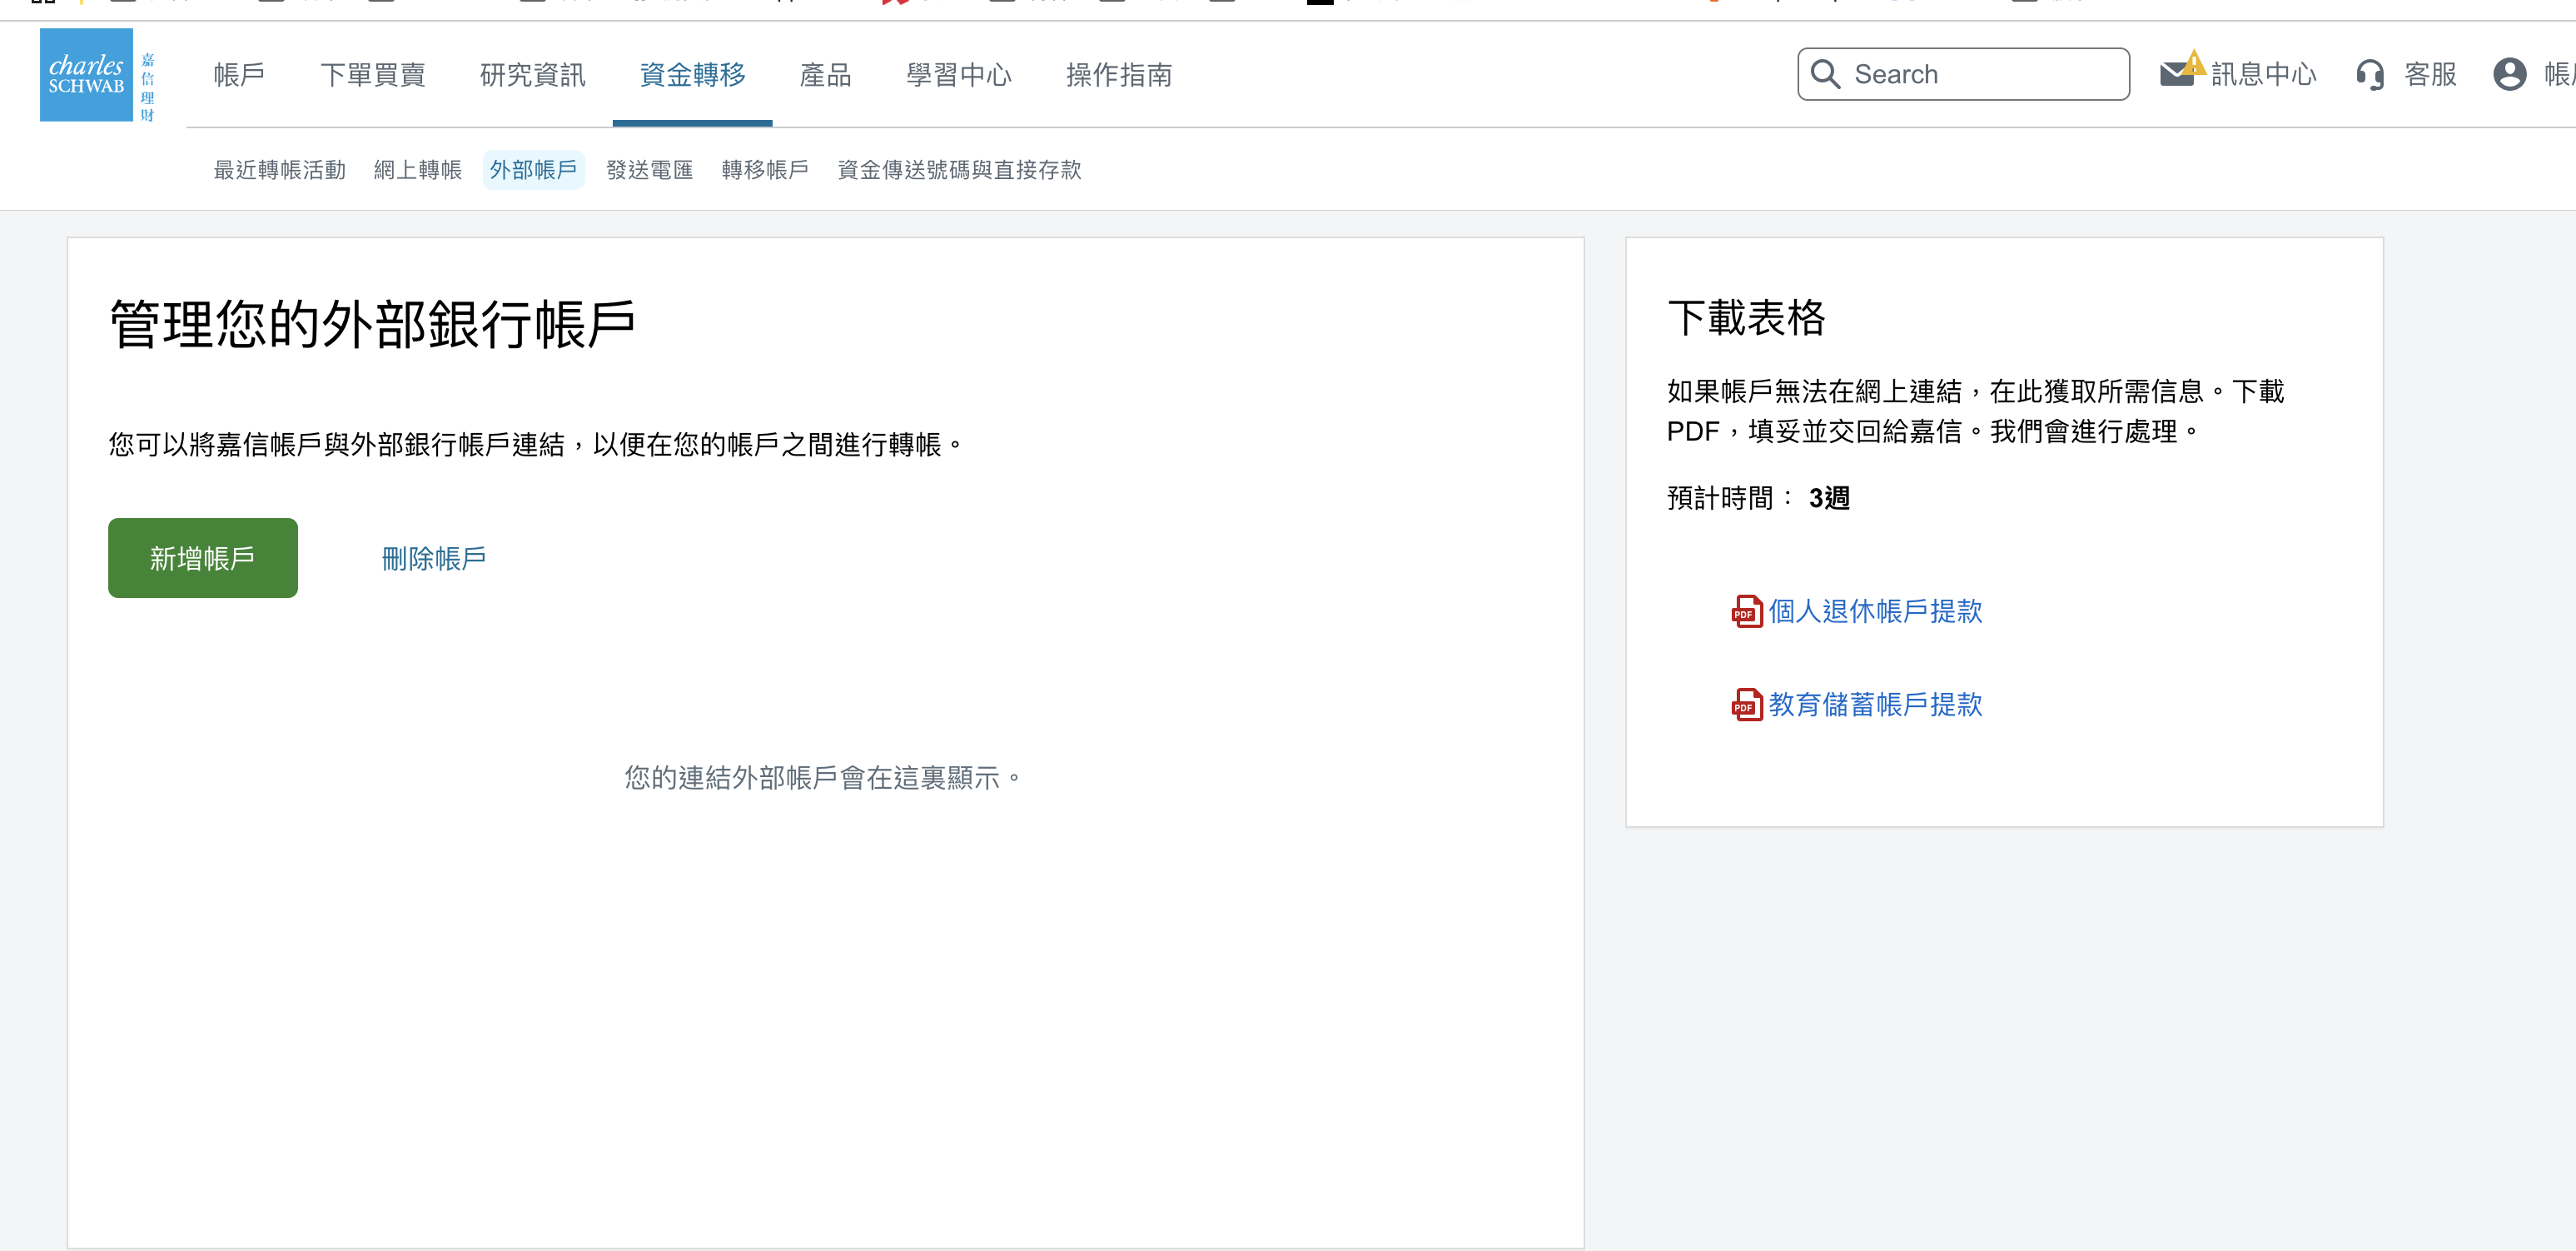Viewport: 2576px width, 1251px height.
Task: Select the 研究資訊 menu
Action: 532,75
